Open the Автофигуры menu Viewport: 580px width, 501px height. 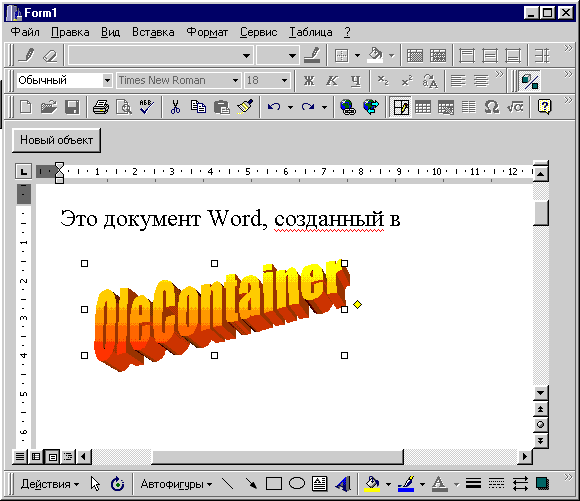(x=176, y=484)
